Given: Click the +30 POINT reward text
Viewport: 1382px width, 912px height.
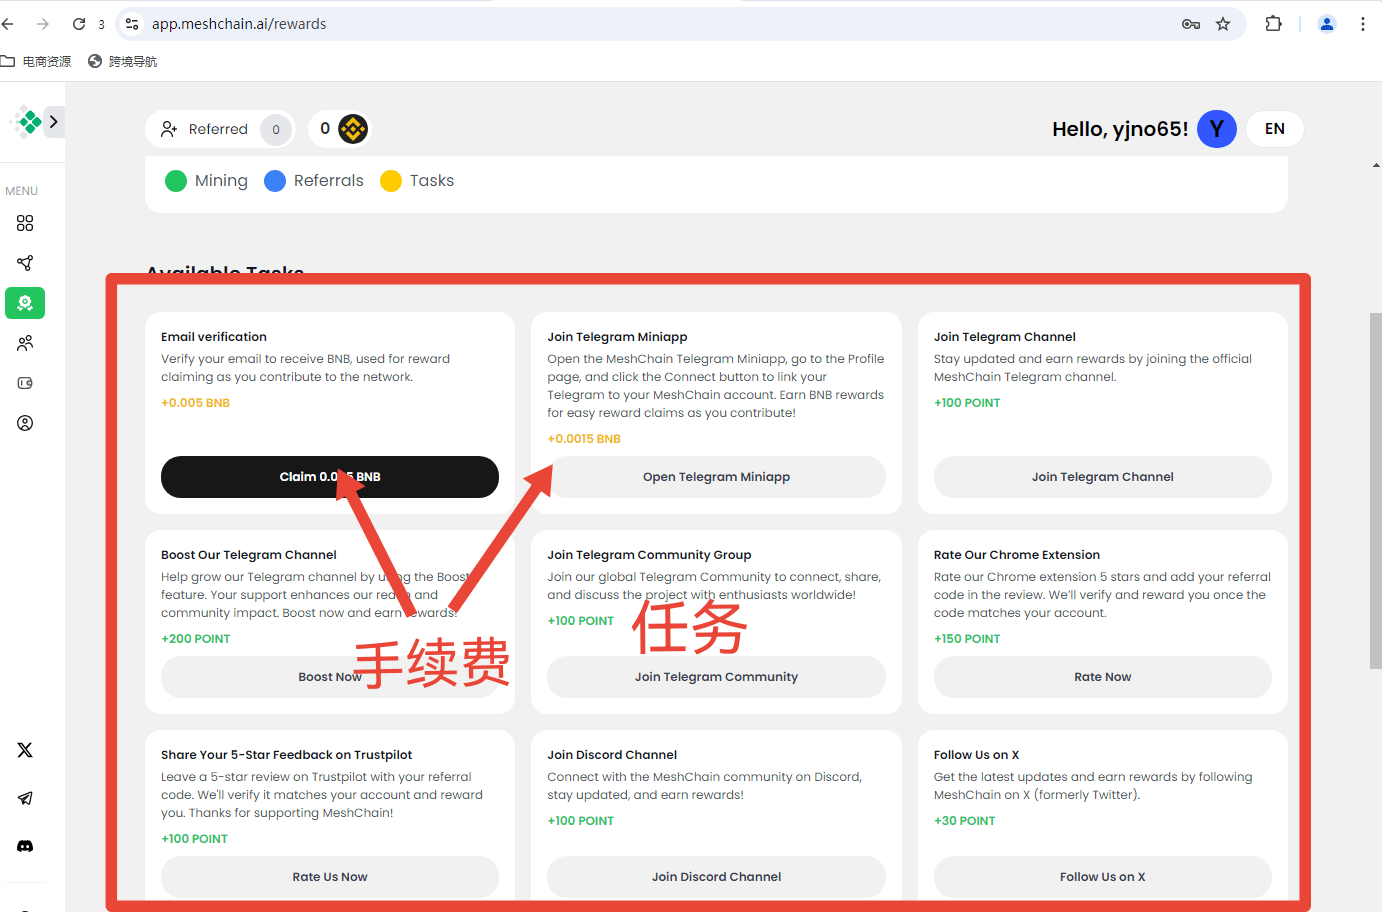Looking at the screenshot, I should coord(965,821).
